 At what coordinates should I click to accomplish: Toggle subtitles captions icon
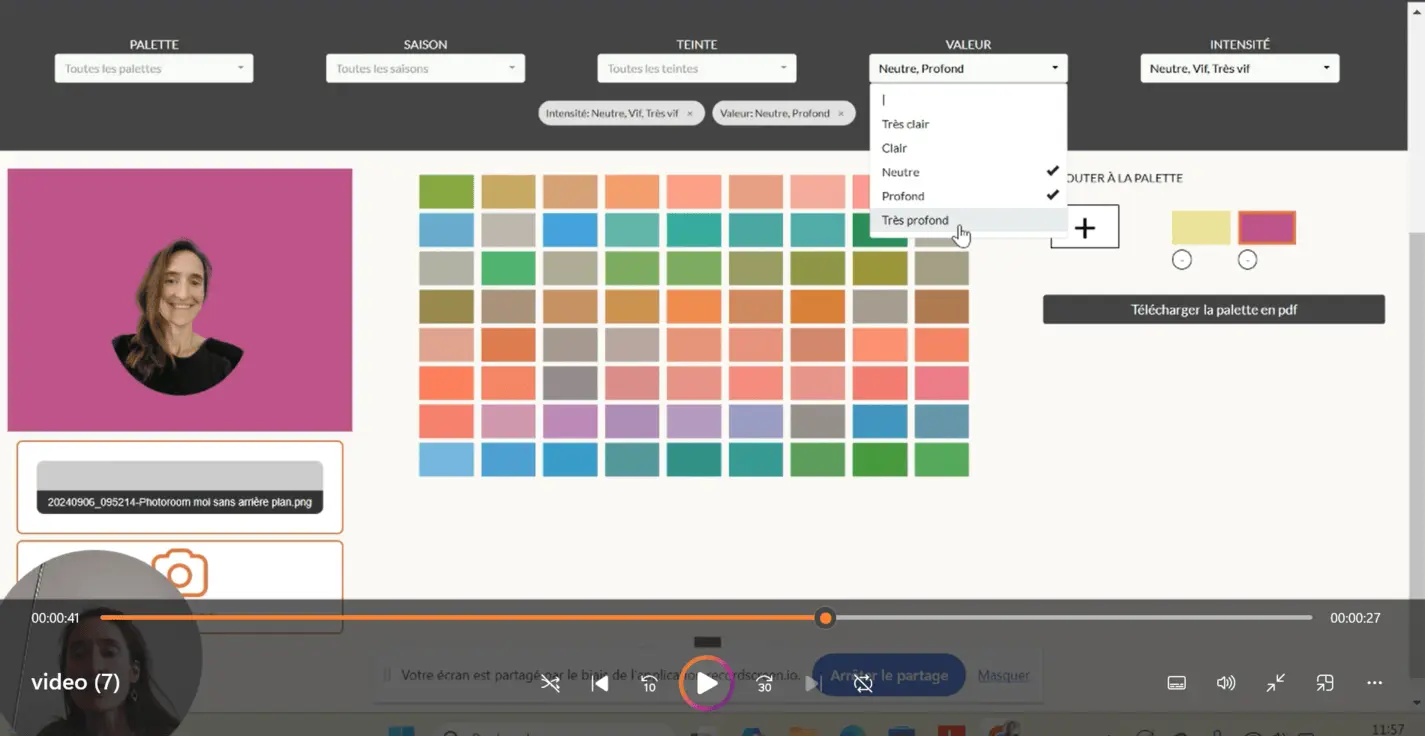click(1177, 683)
